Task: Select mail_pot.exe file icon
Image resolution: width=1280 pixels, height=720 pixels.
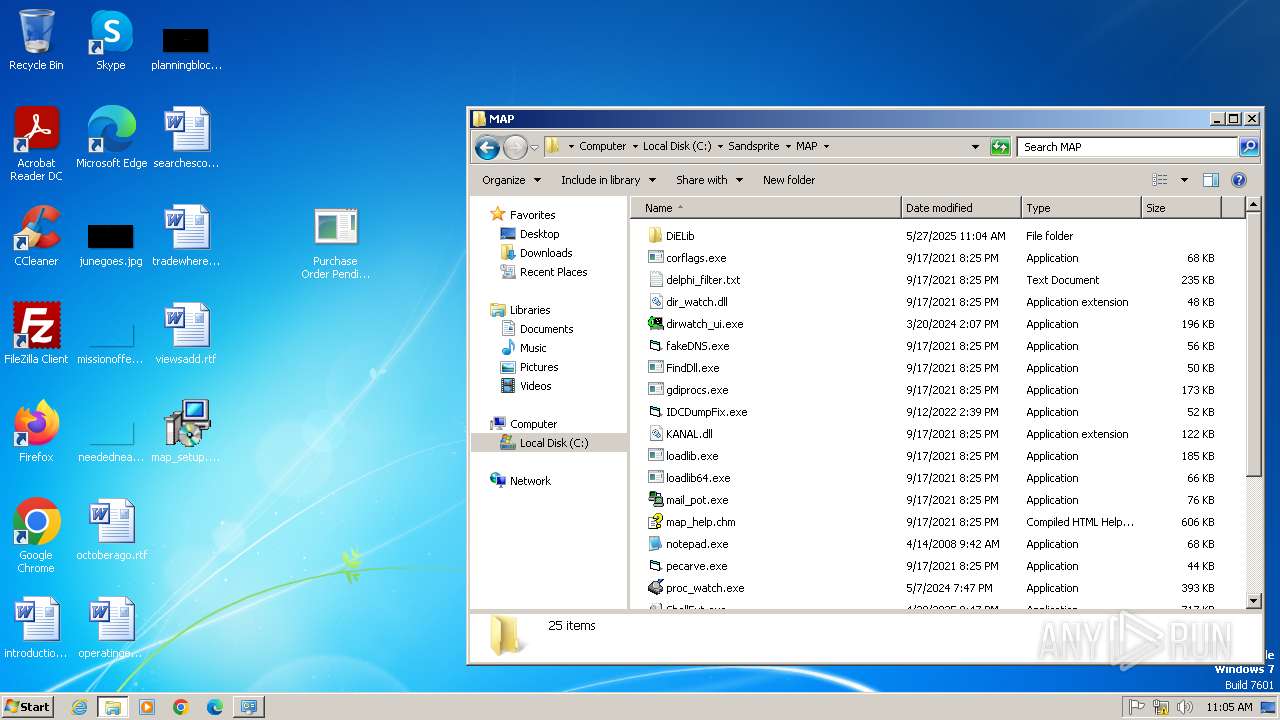Action: pyautogui.click(x=656, y=500)
